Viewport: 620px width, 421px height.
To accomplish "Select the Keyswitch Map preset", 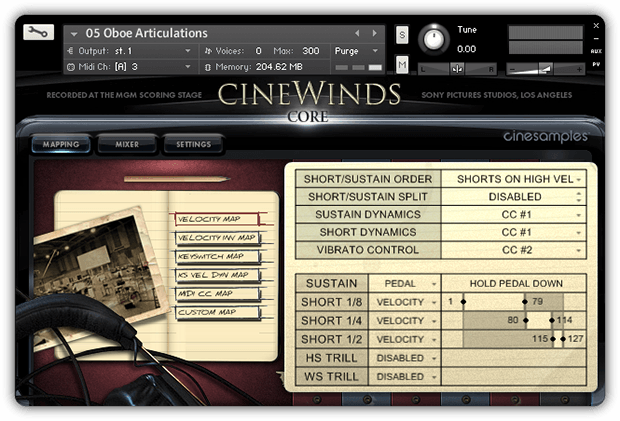I will pos(217,256).
